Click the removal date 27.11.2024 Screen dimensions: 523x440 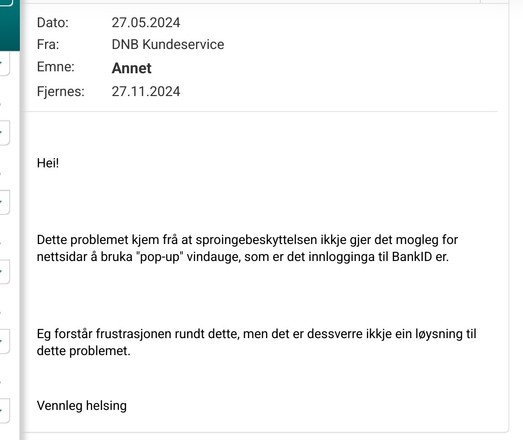[146, 91]
